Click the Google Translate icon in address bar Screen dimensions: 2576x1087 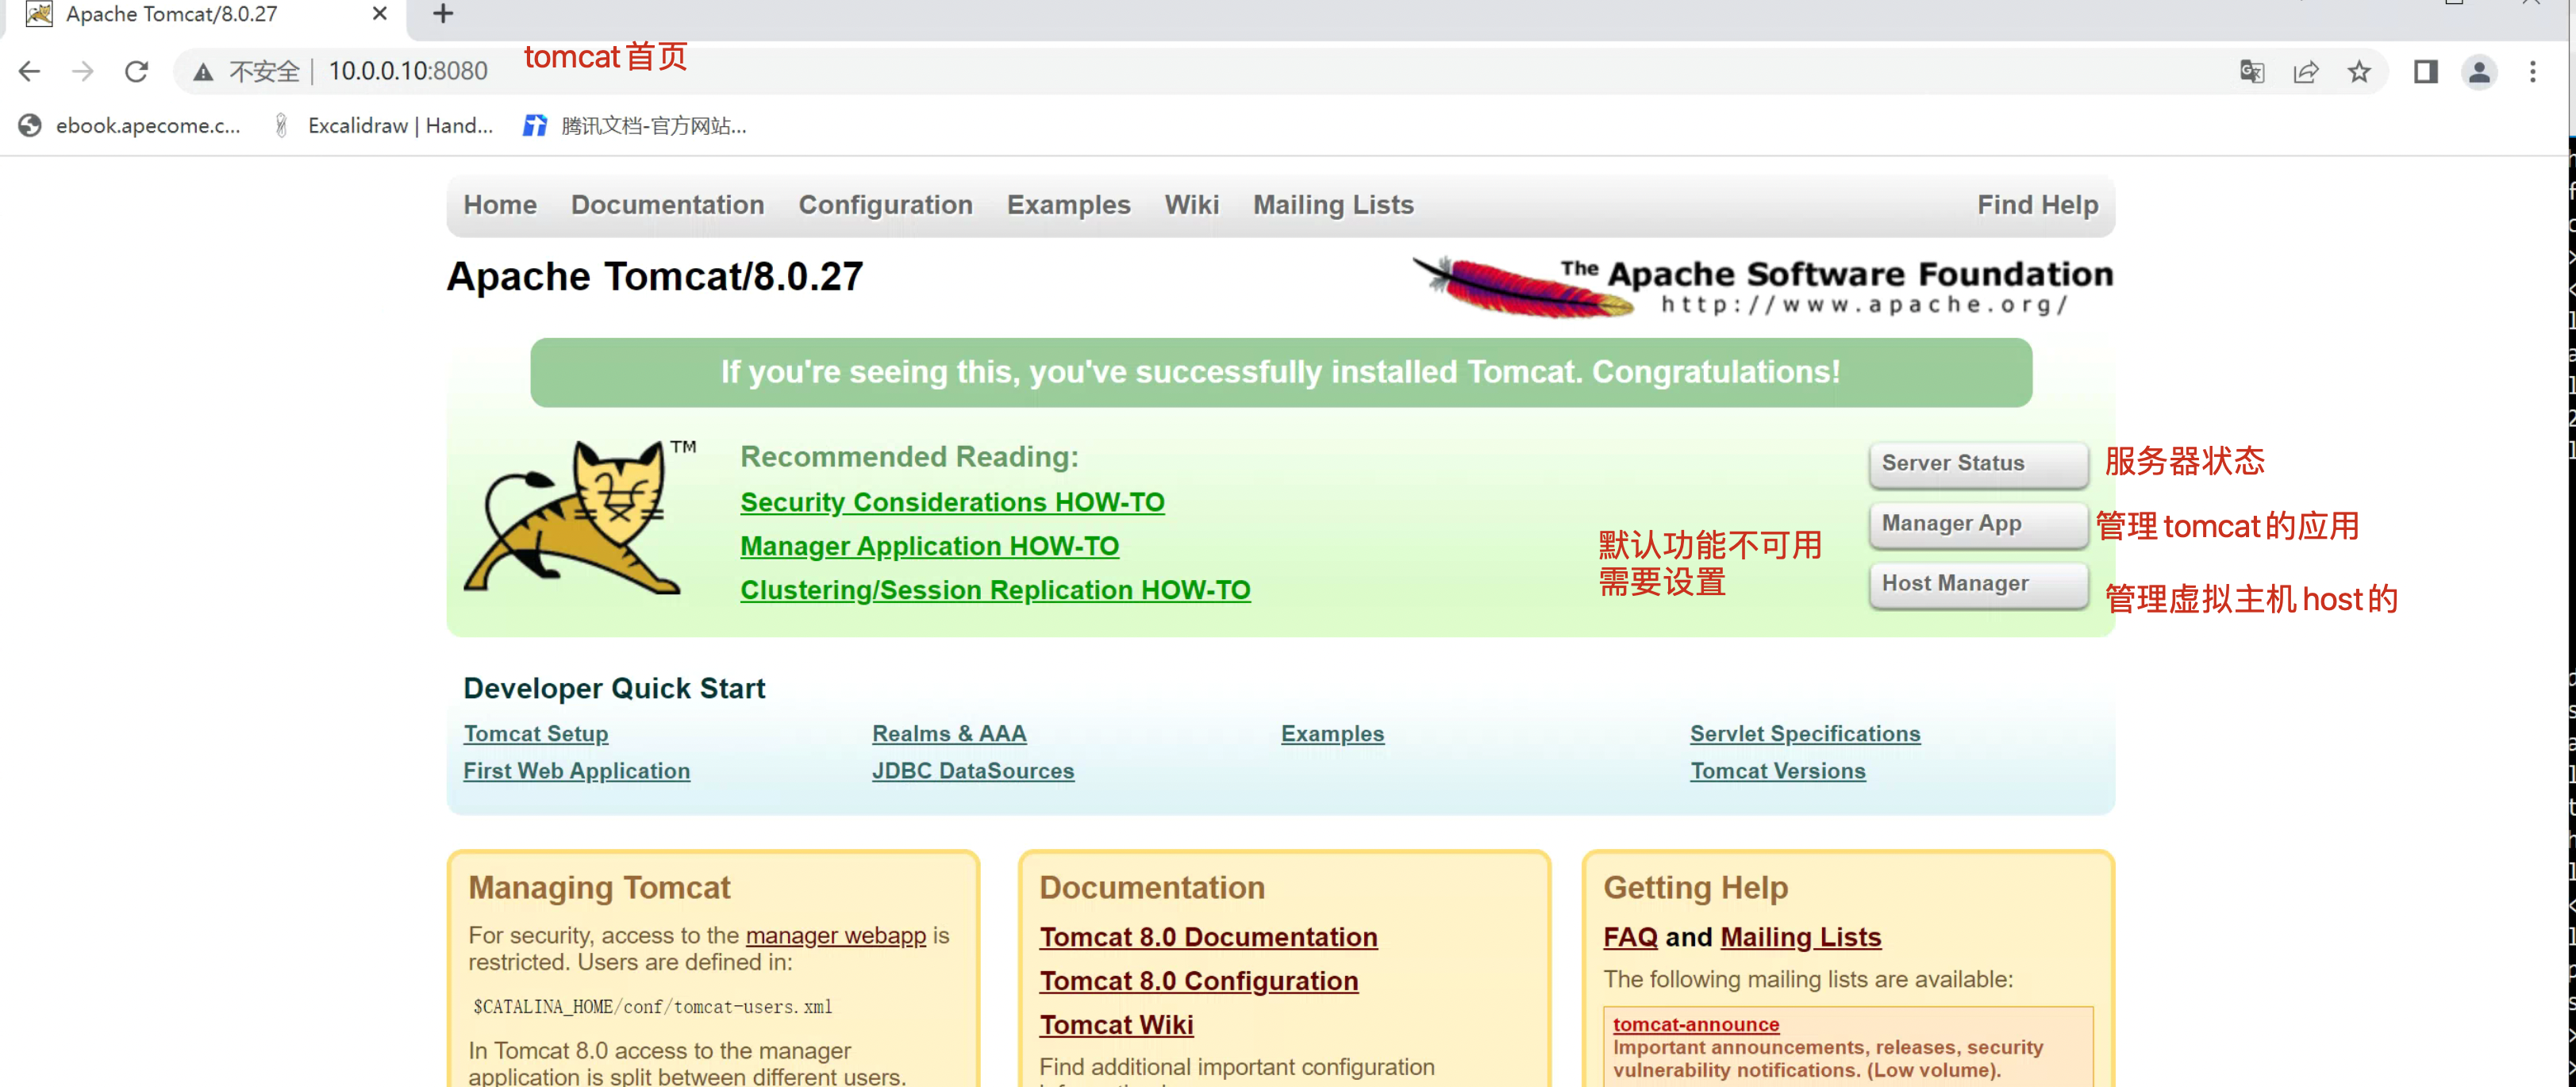(x=2251, y=71)
